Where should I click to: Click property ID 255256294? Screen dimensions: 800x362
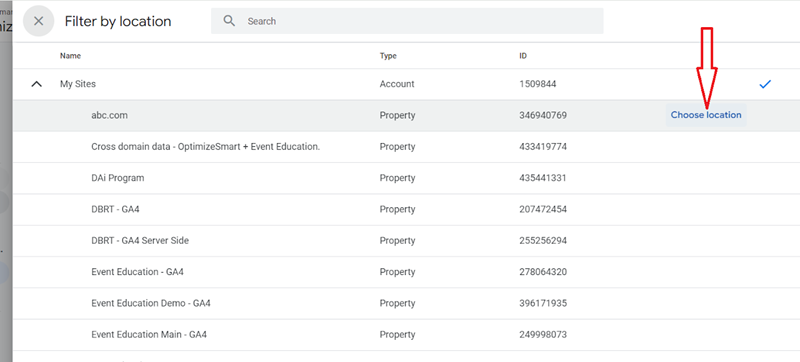tap(543, 241)
